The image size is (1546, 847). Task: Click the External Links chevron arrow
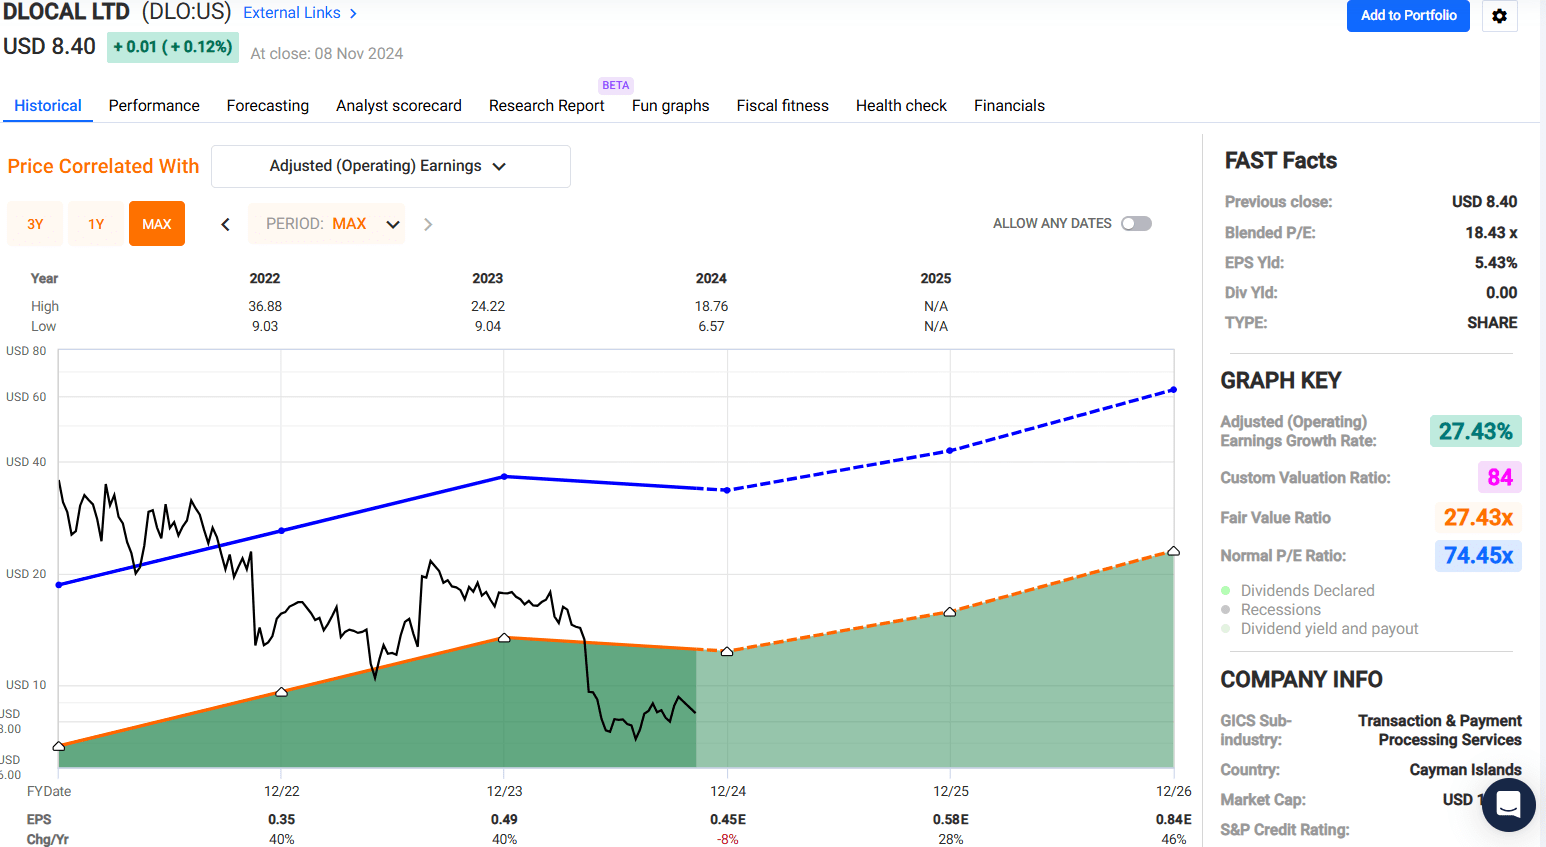[x=353, y=13]
